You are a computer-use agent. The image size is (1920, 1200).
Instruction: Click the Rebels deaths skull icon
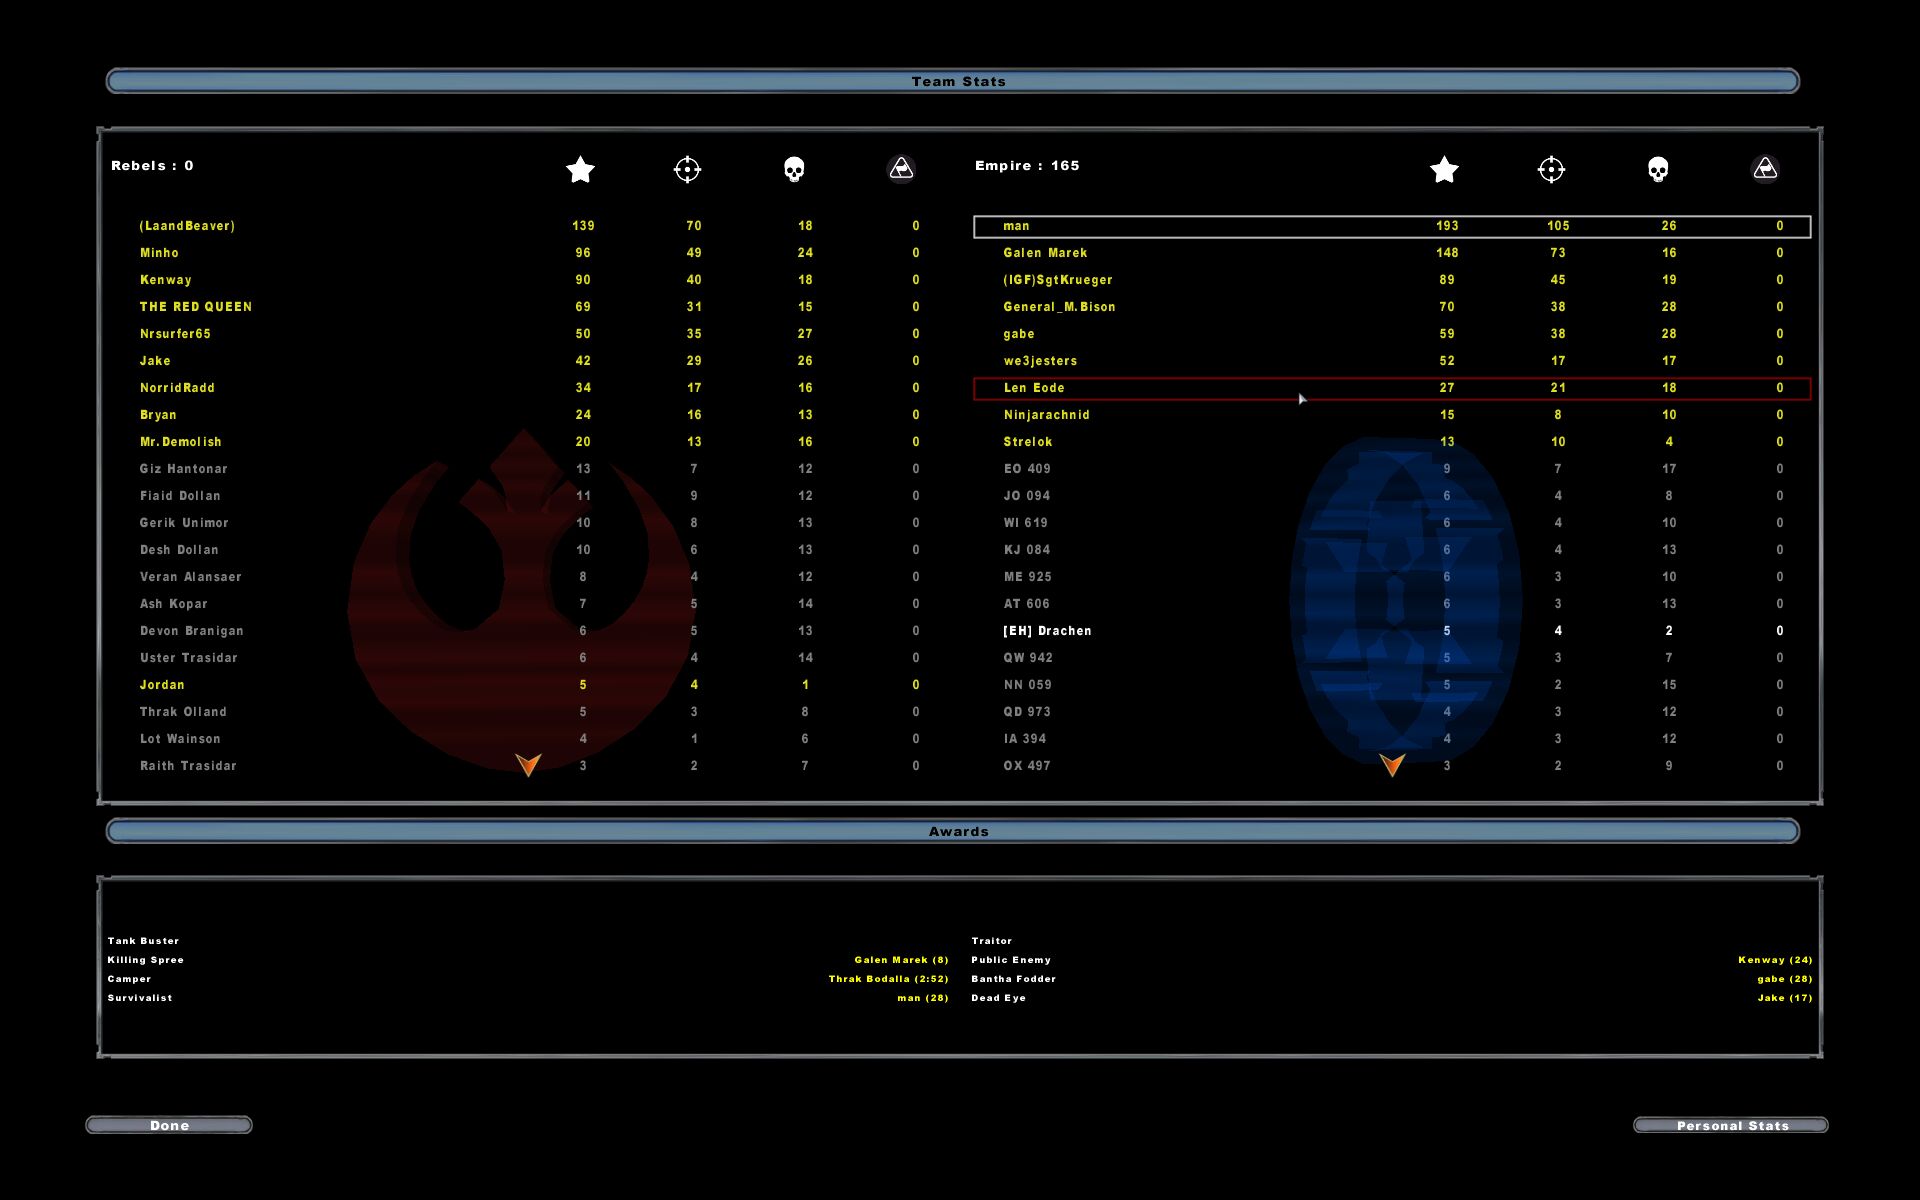(794, 169)
